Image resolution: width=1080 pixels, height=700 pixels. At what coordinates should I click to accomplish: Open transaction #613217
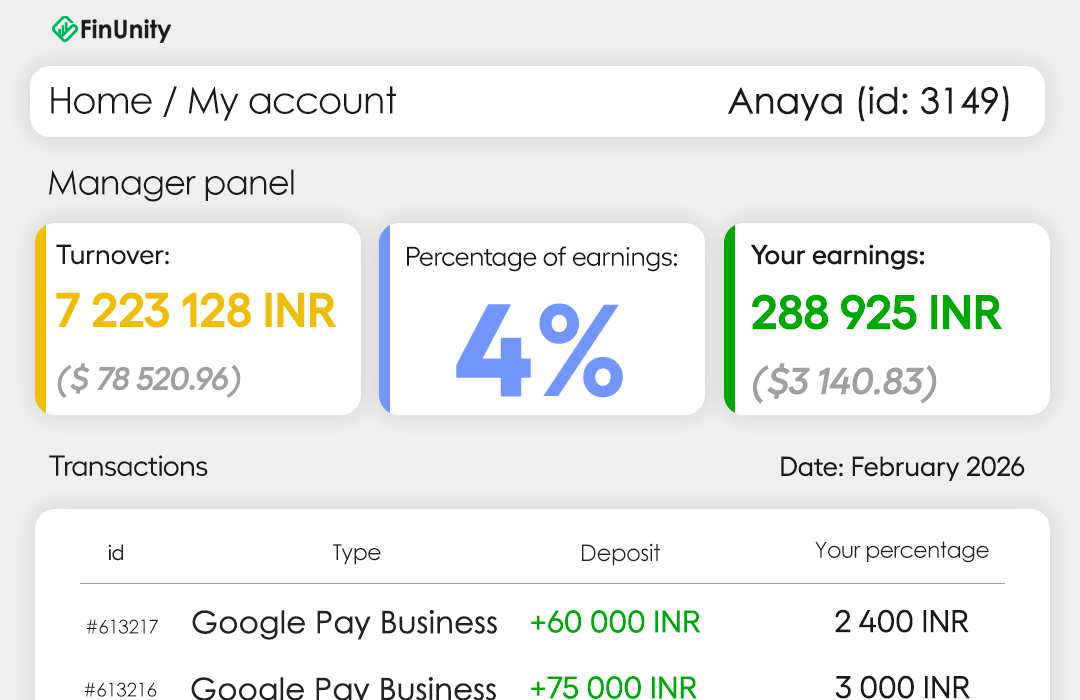[121, 627]
